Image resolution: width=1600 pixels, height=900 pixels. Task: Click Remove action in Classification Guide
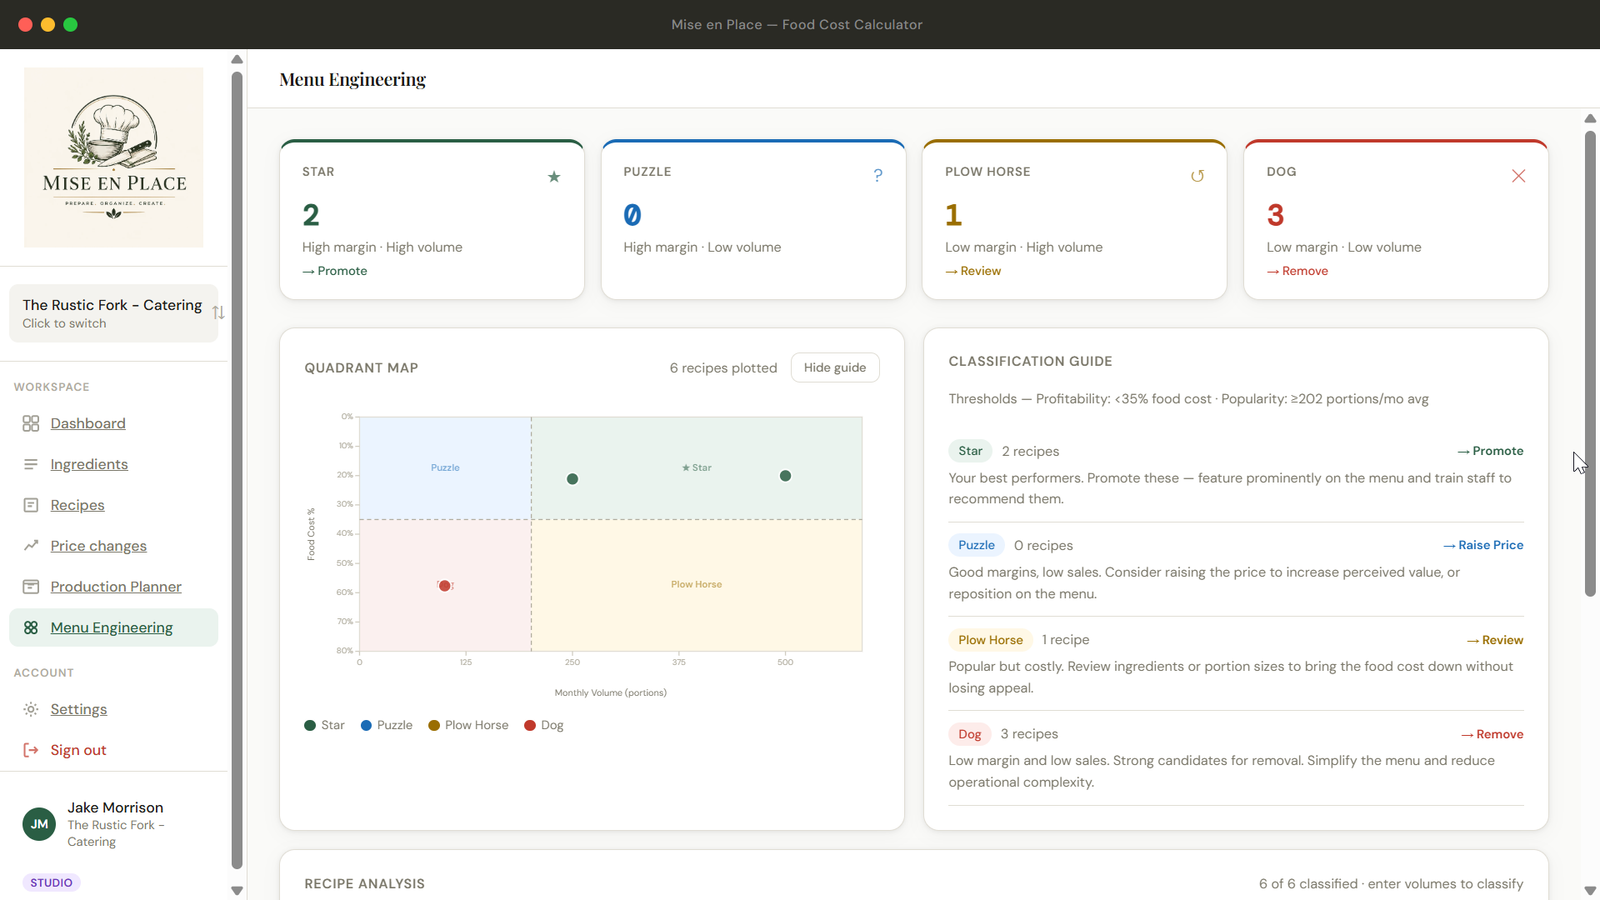point(1492,734)
